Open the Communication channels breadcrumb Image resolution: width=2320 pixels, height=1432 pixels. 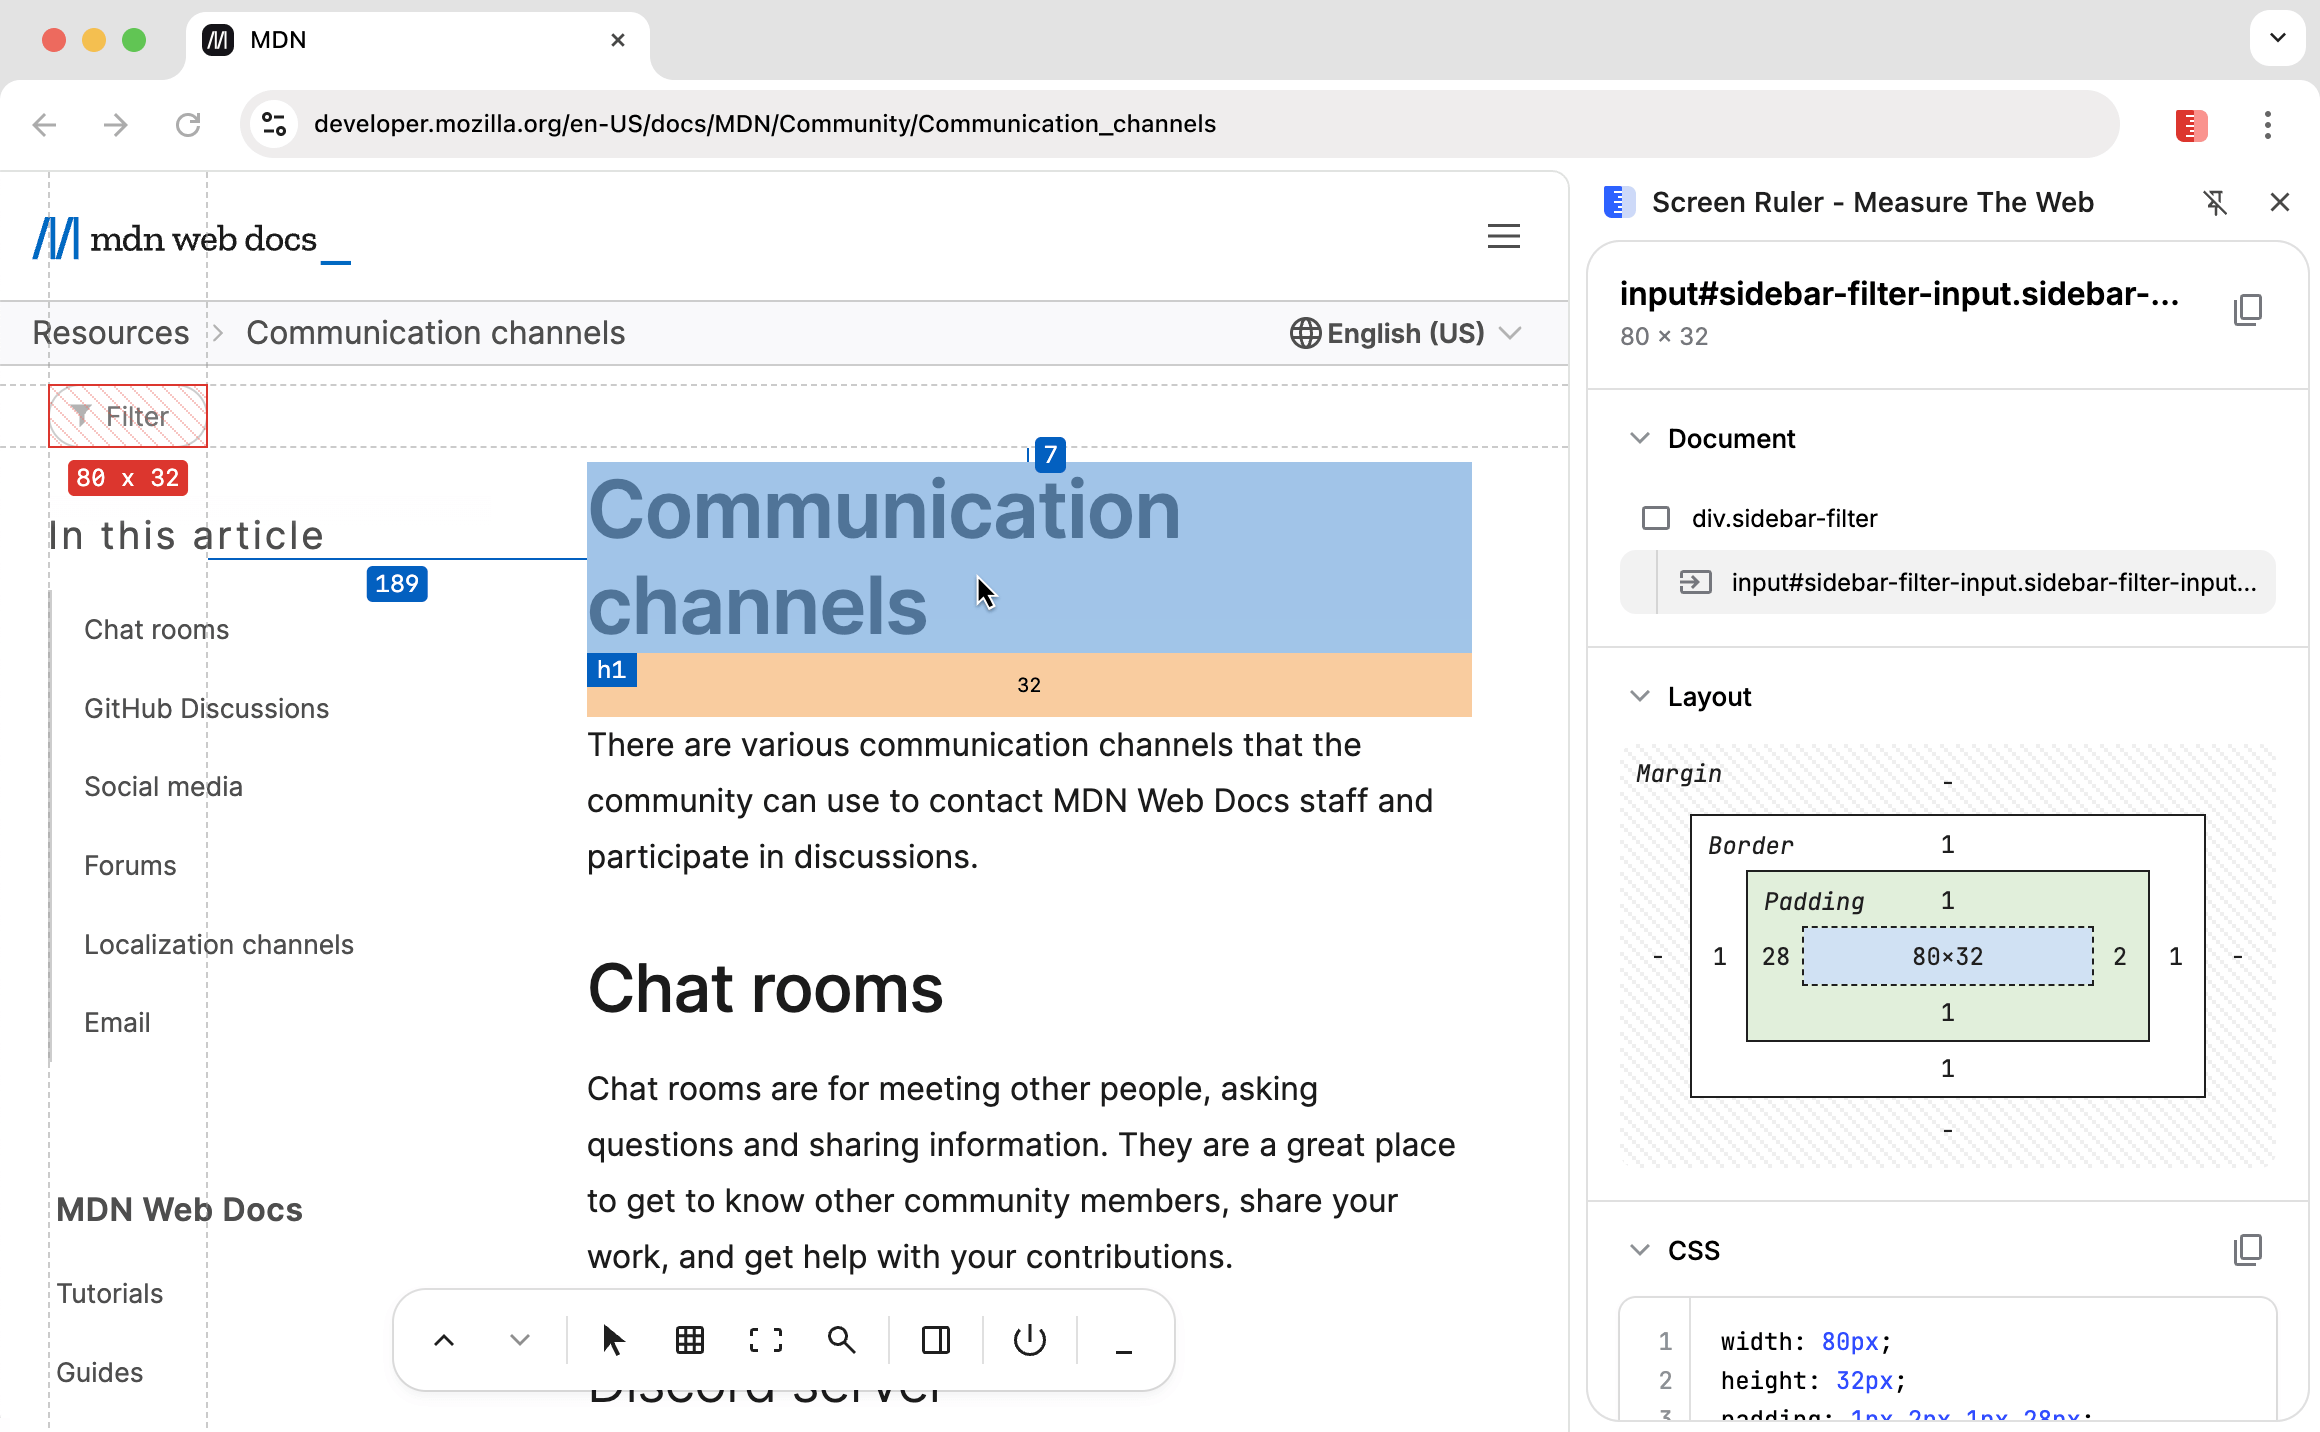coord(436,333)
